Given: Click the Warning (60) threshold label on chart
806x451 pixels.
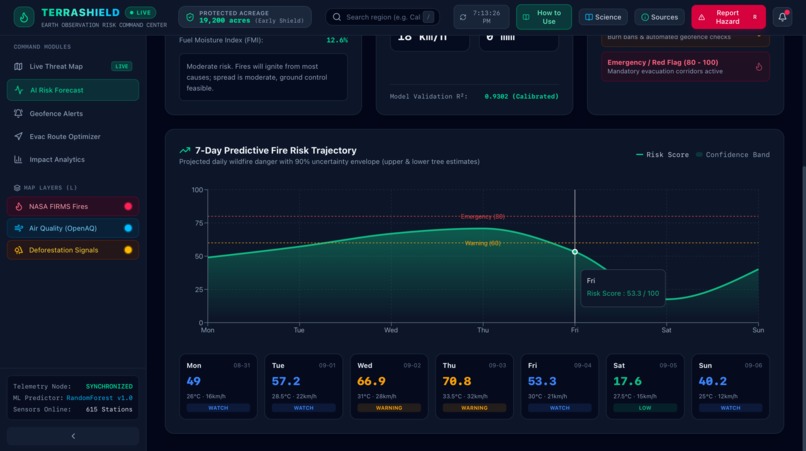Looking at the screenshot, I should click(483, 243).
